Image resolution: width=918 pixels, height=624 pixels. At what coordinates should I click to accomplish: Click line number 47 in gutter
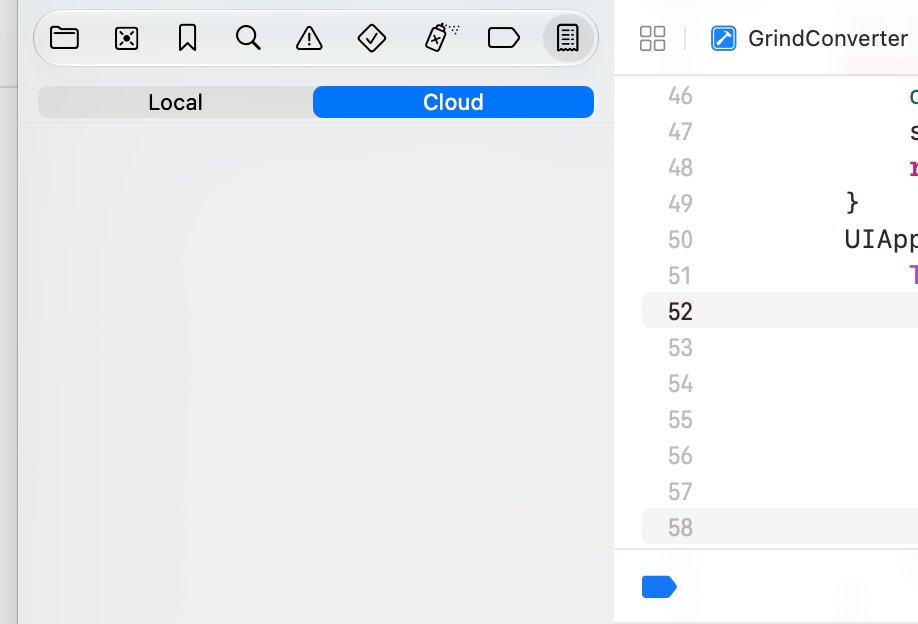pyautogui.click(x=680, y=132)
